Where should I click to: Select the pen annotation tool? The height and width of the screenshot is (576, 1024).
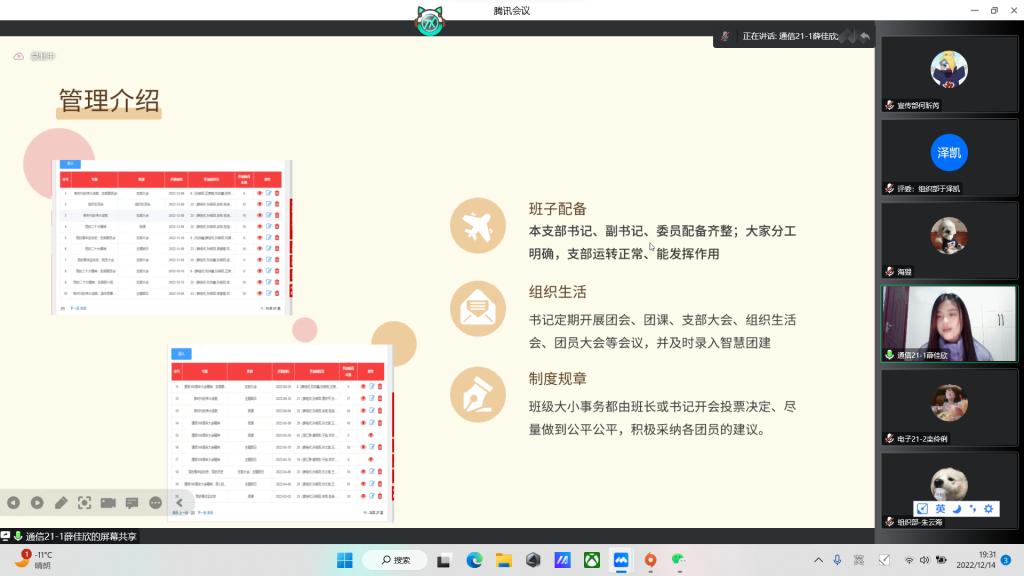[x=61, y=502]
